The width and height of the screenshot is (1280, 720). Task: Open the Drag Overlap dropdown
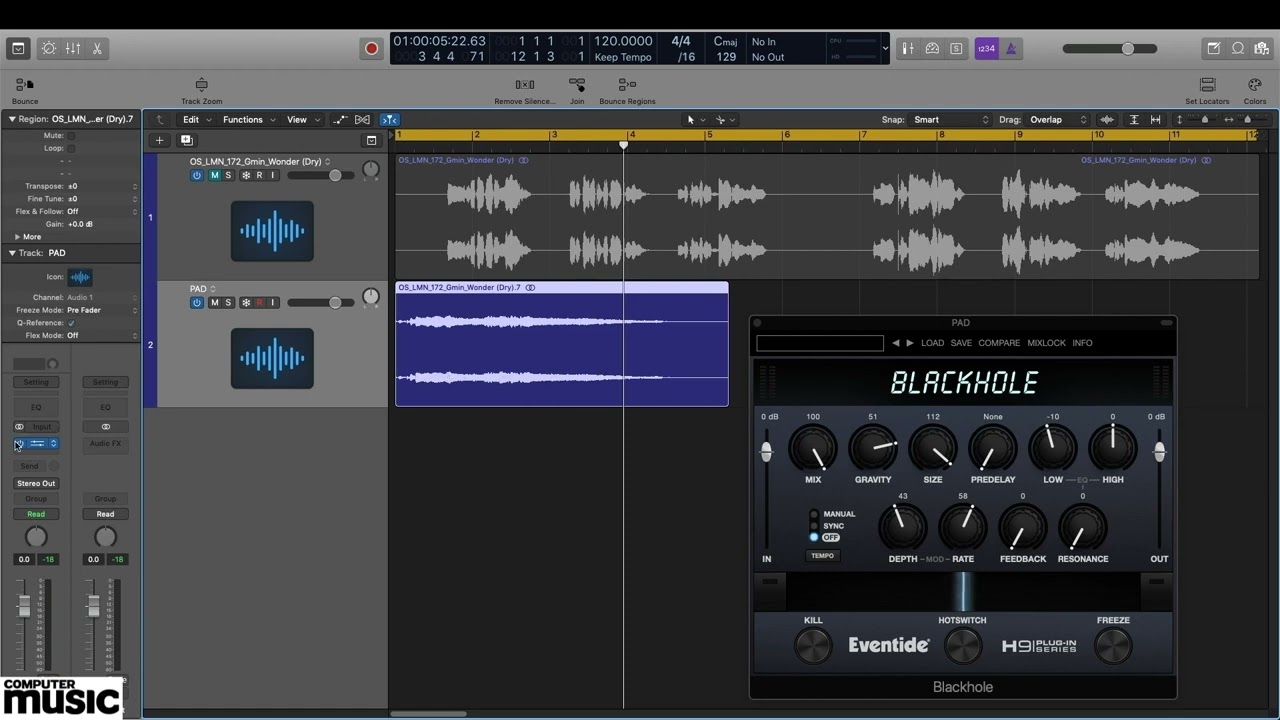(1057, 120)
